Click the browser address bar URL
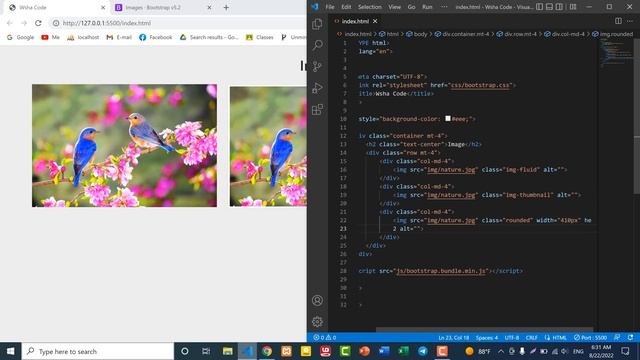 pos(107,23)
